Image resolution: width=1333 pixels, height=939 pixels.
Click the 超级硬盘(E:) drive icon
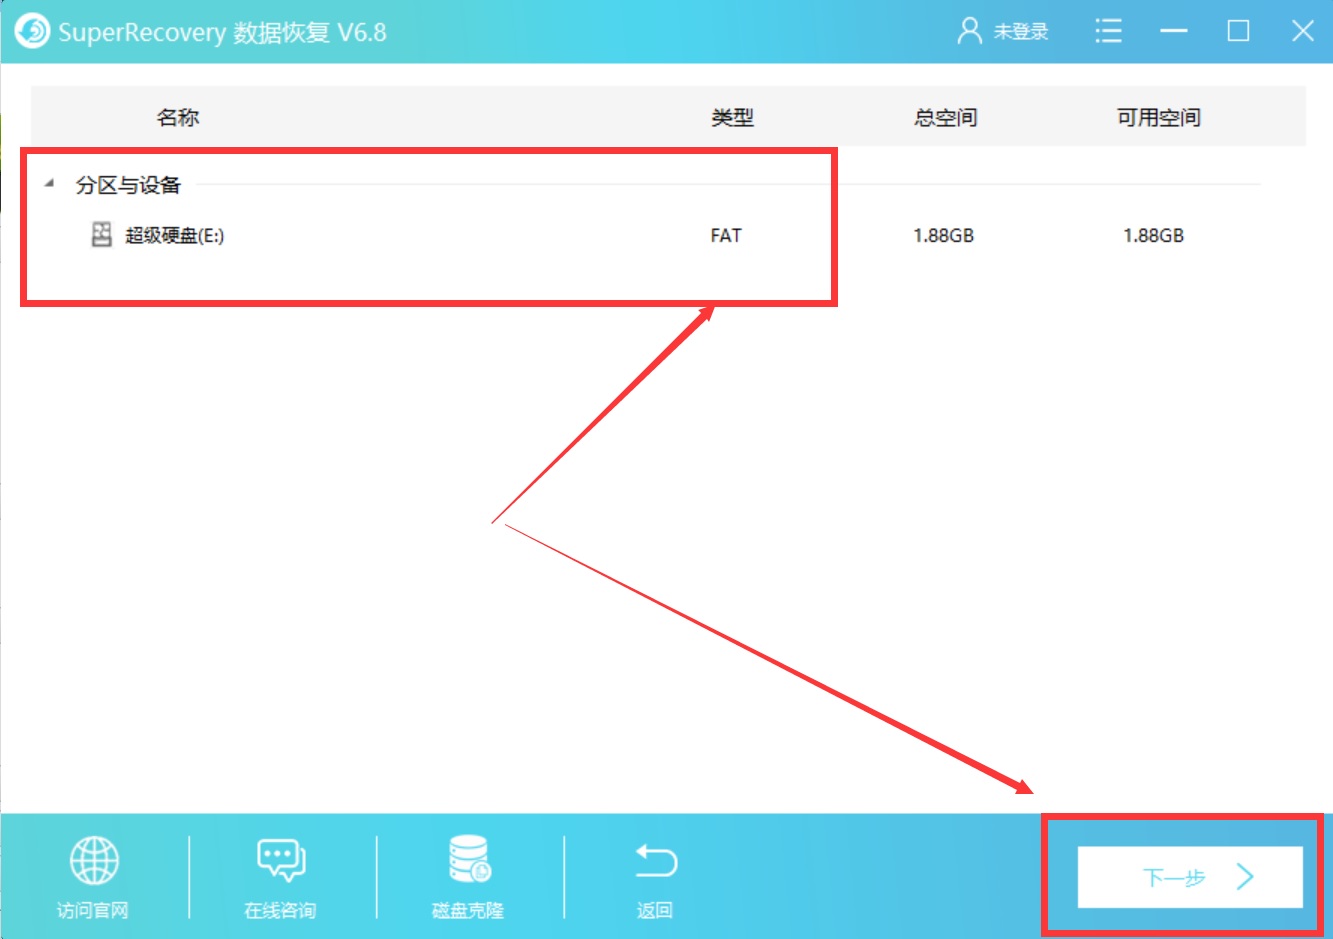coord(100,235)
